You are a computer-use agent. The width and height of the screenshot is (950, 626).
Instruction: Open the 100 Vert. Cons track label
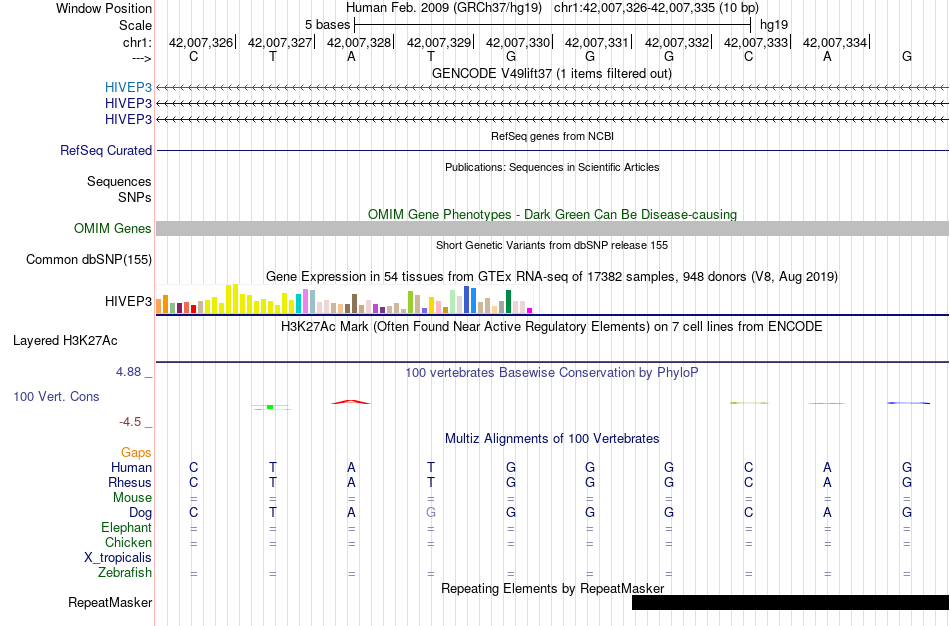click(x=56, y=396)
